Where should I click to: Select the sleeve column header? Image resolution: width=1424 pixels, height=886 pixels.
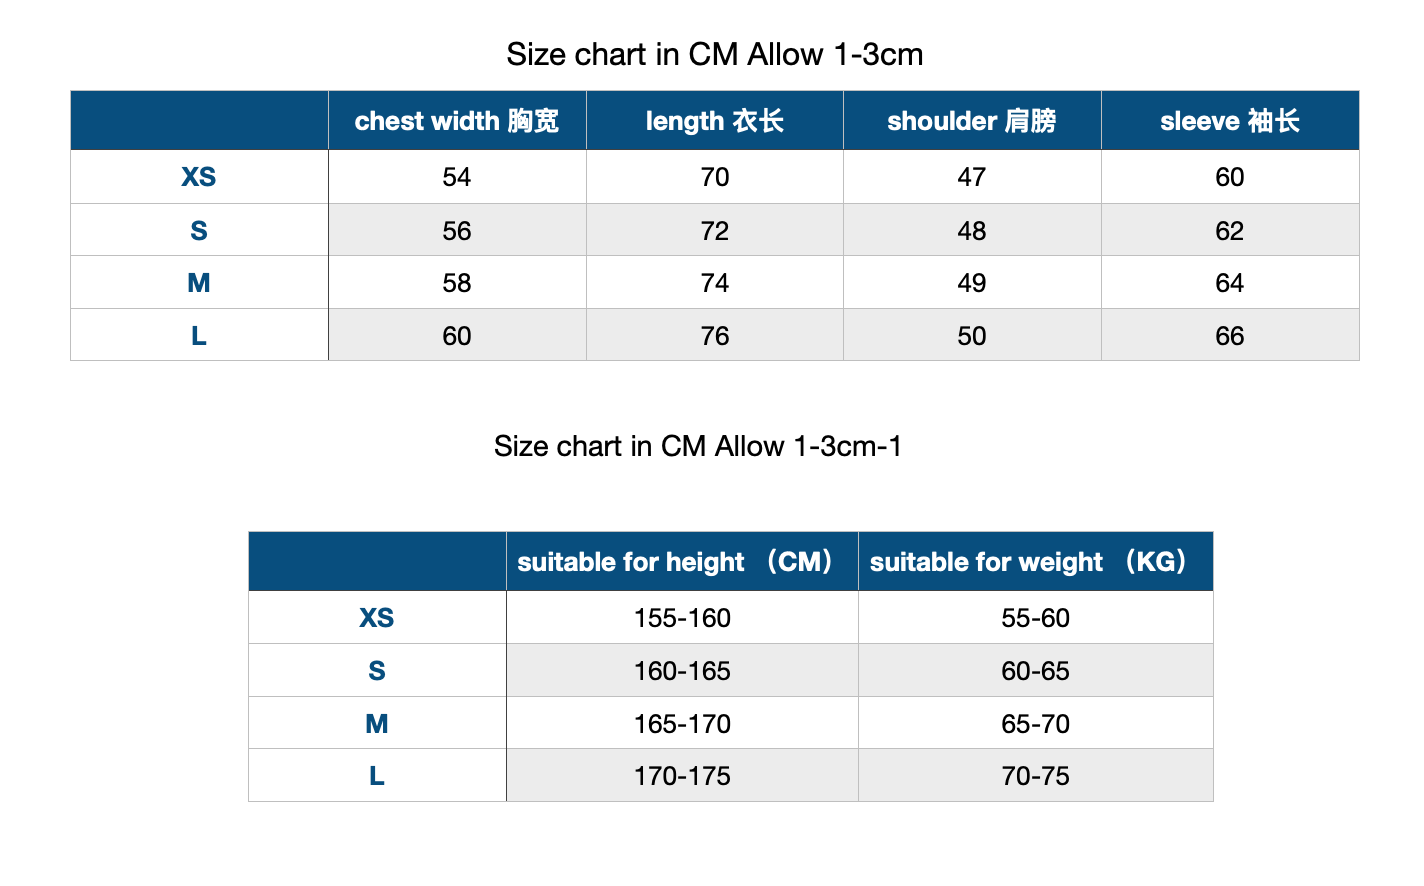point(1230,121)
